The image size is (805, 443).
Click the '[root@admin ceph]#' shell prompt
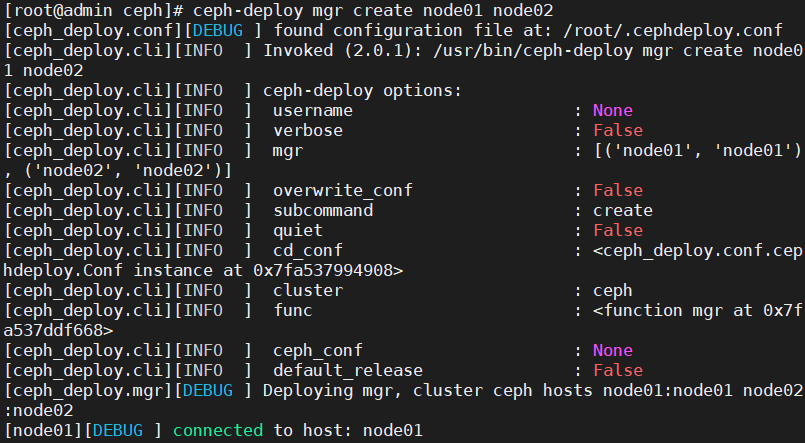click(93, 10)
